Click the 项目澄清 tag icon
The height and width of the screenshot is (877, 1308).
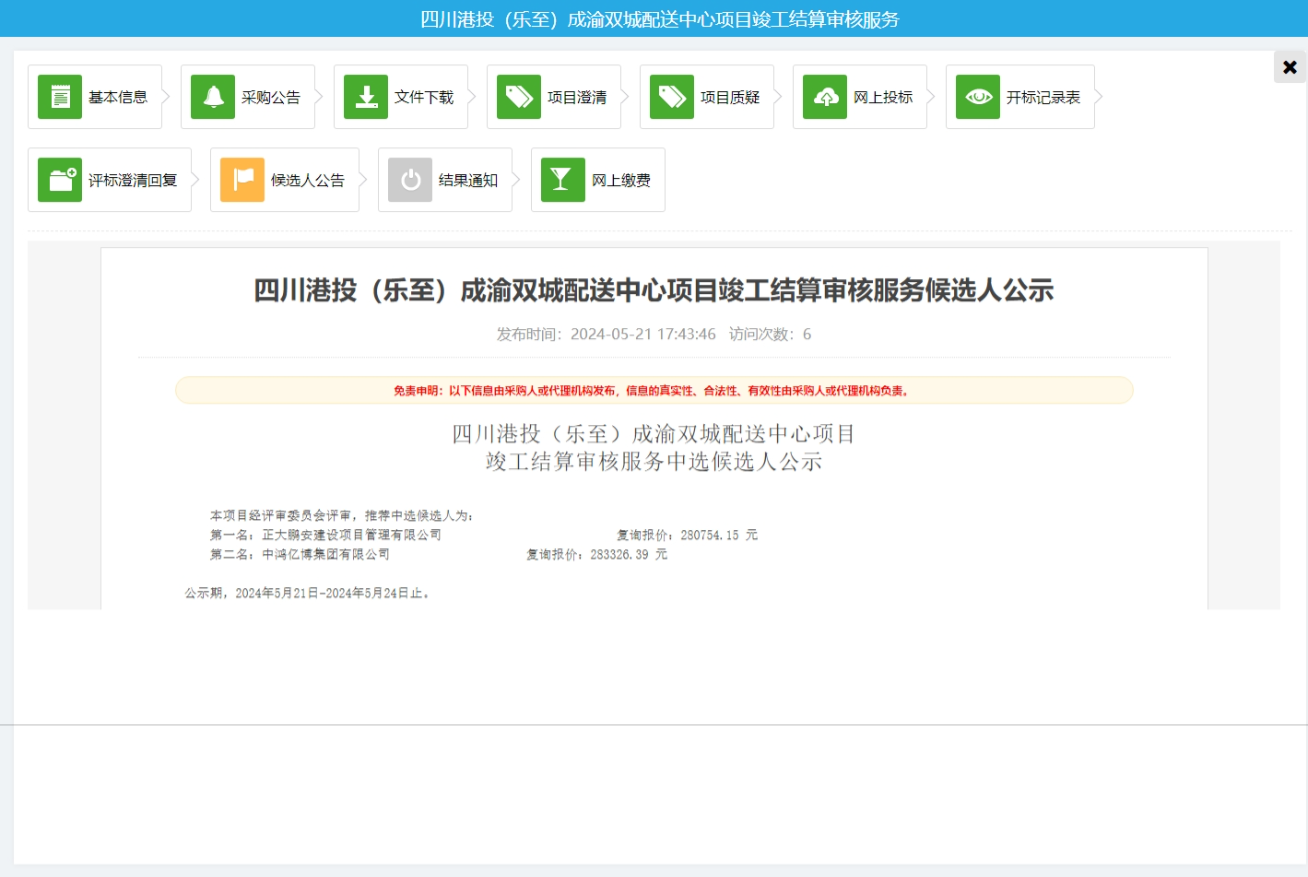(519, 97)
